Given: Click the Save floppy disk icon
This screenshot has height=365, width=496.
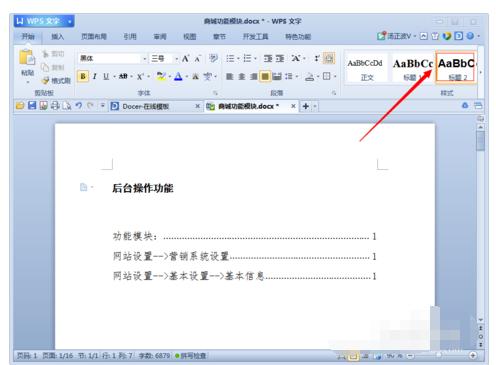Looking at the screenshot, I should [x=32, y=106].
